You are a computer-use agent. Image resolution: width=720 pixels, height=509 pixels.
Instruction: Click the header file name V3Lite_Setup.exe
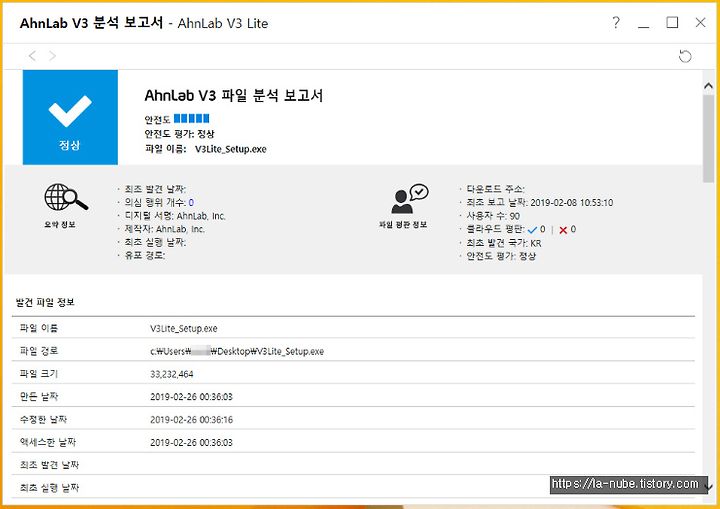[x=231, y=149]
